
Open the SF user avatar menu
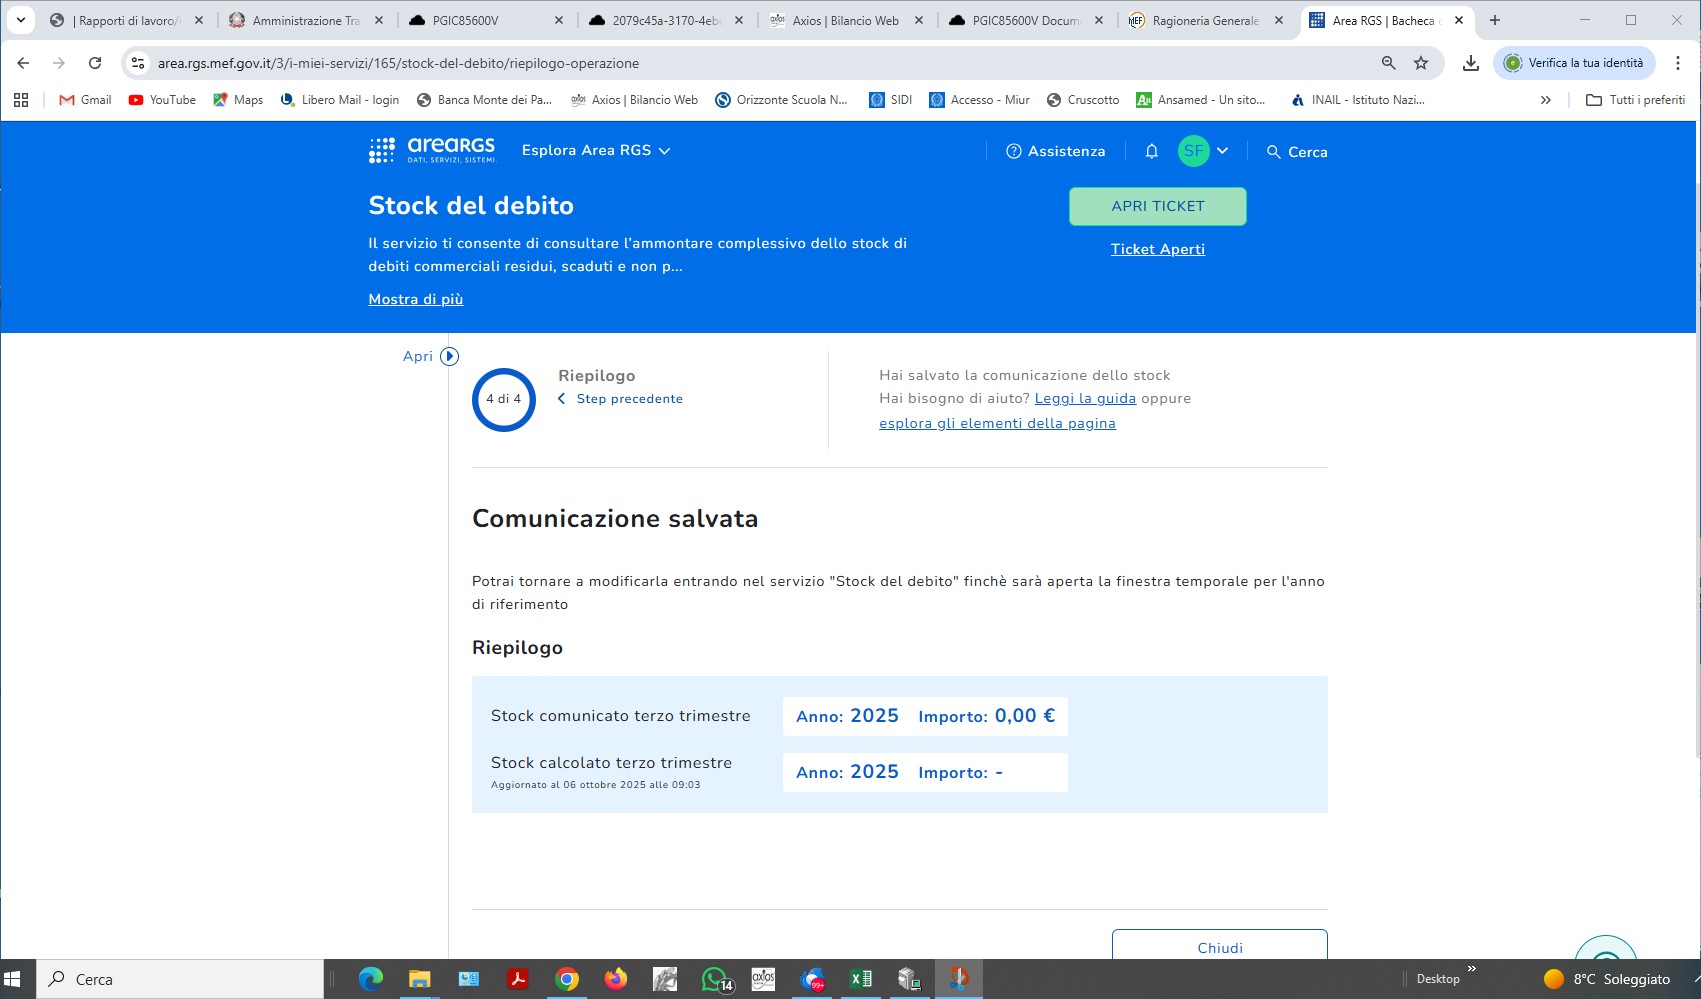click(1194, 151)
